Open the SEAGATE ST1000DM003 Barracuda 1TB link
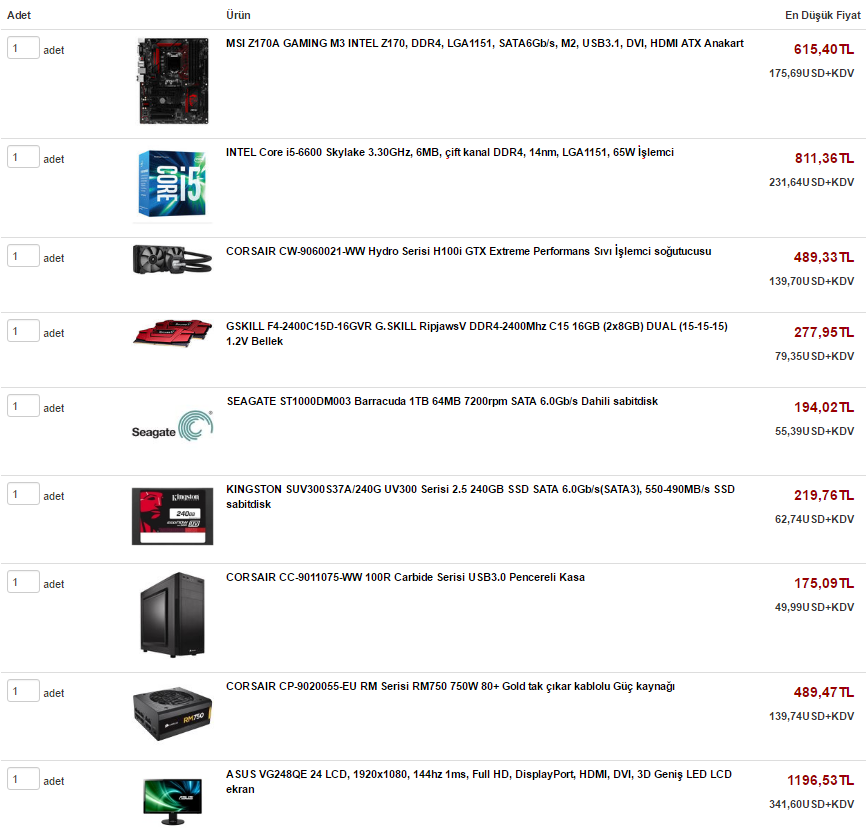The width and height of the screenshot is (866, 832). [442, 401]
